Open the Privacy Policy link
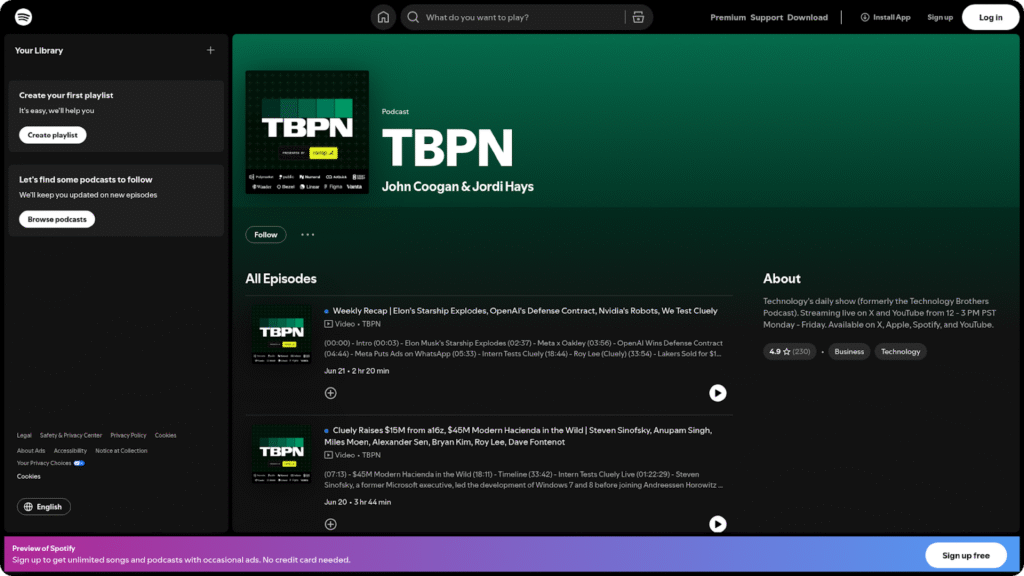Viewport: 1024px width, 576px height. pyautogui.click(x=128, y=435)
